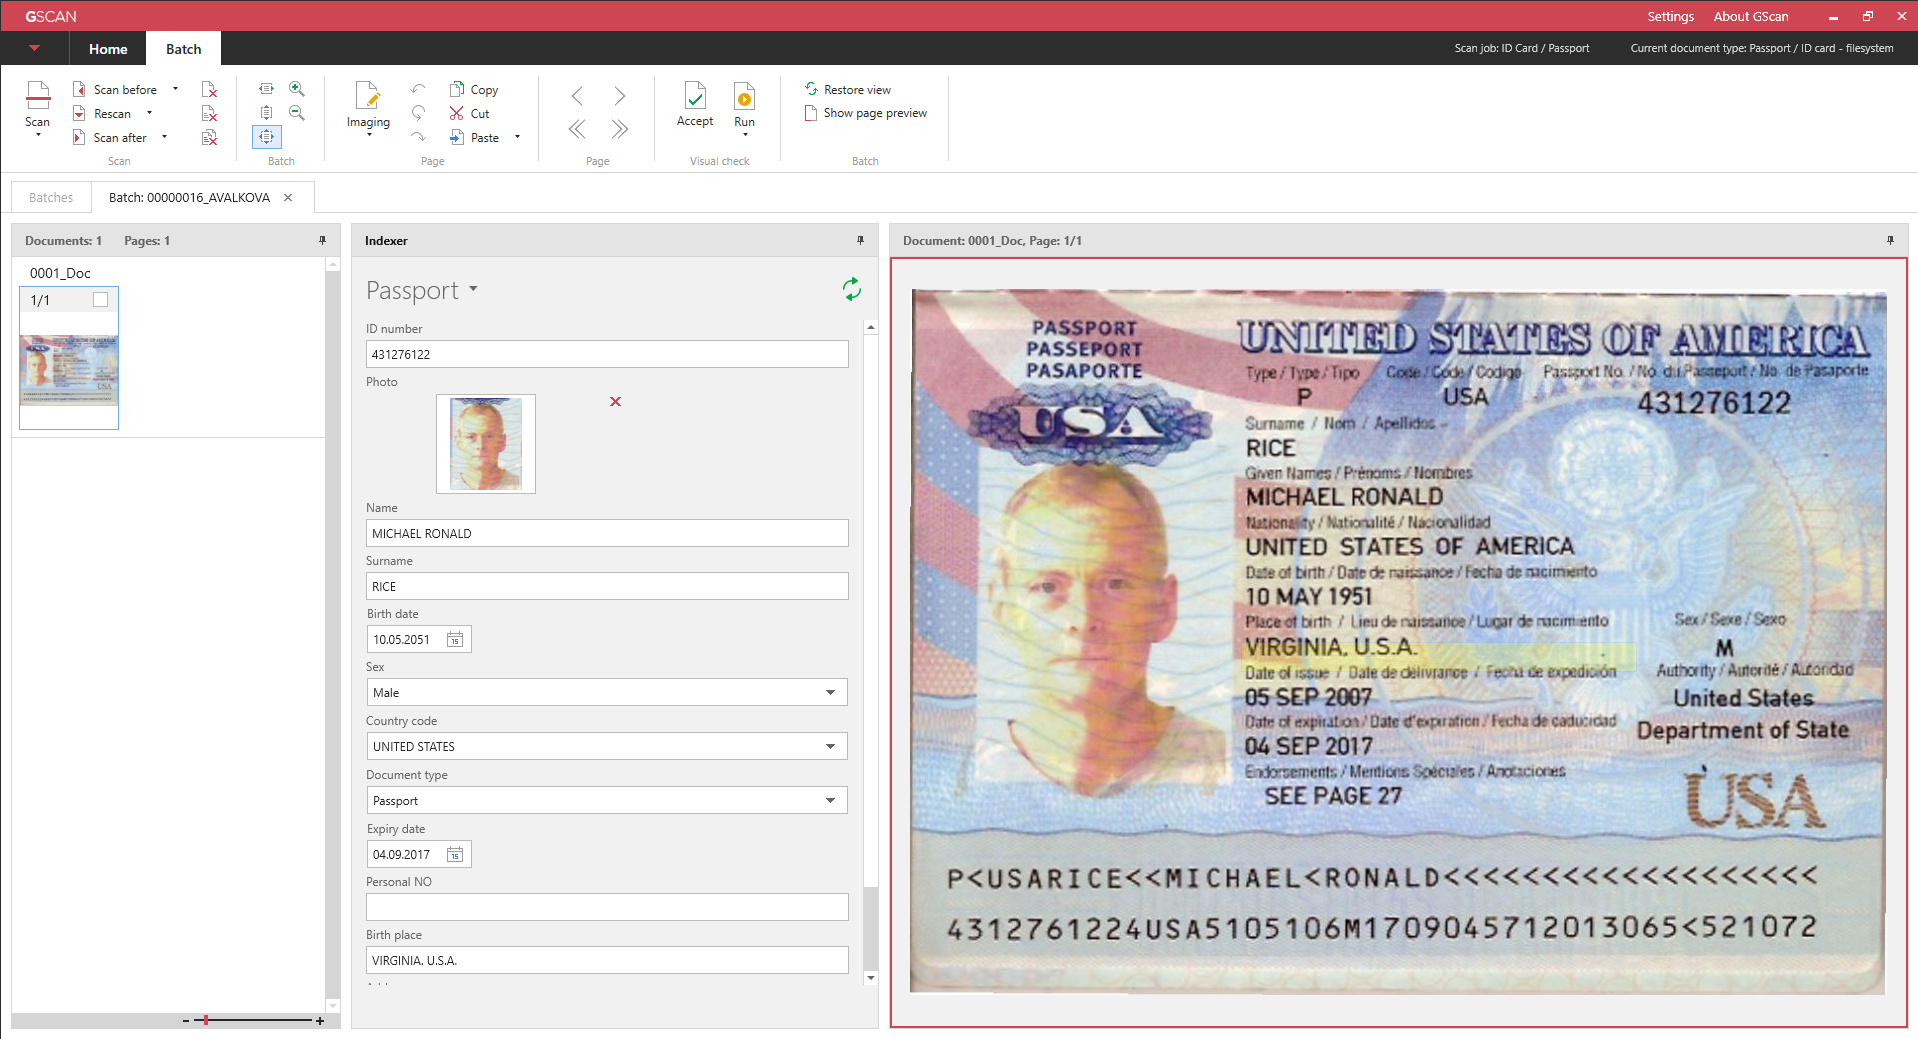1918x1039 pixels.
Task: Click the zoom in magnifier icon
Action: 297,89
